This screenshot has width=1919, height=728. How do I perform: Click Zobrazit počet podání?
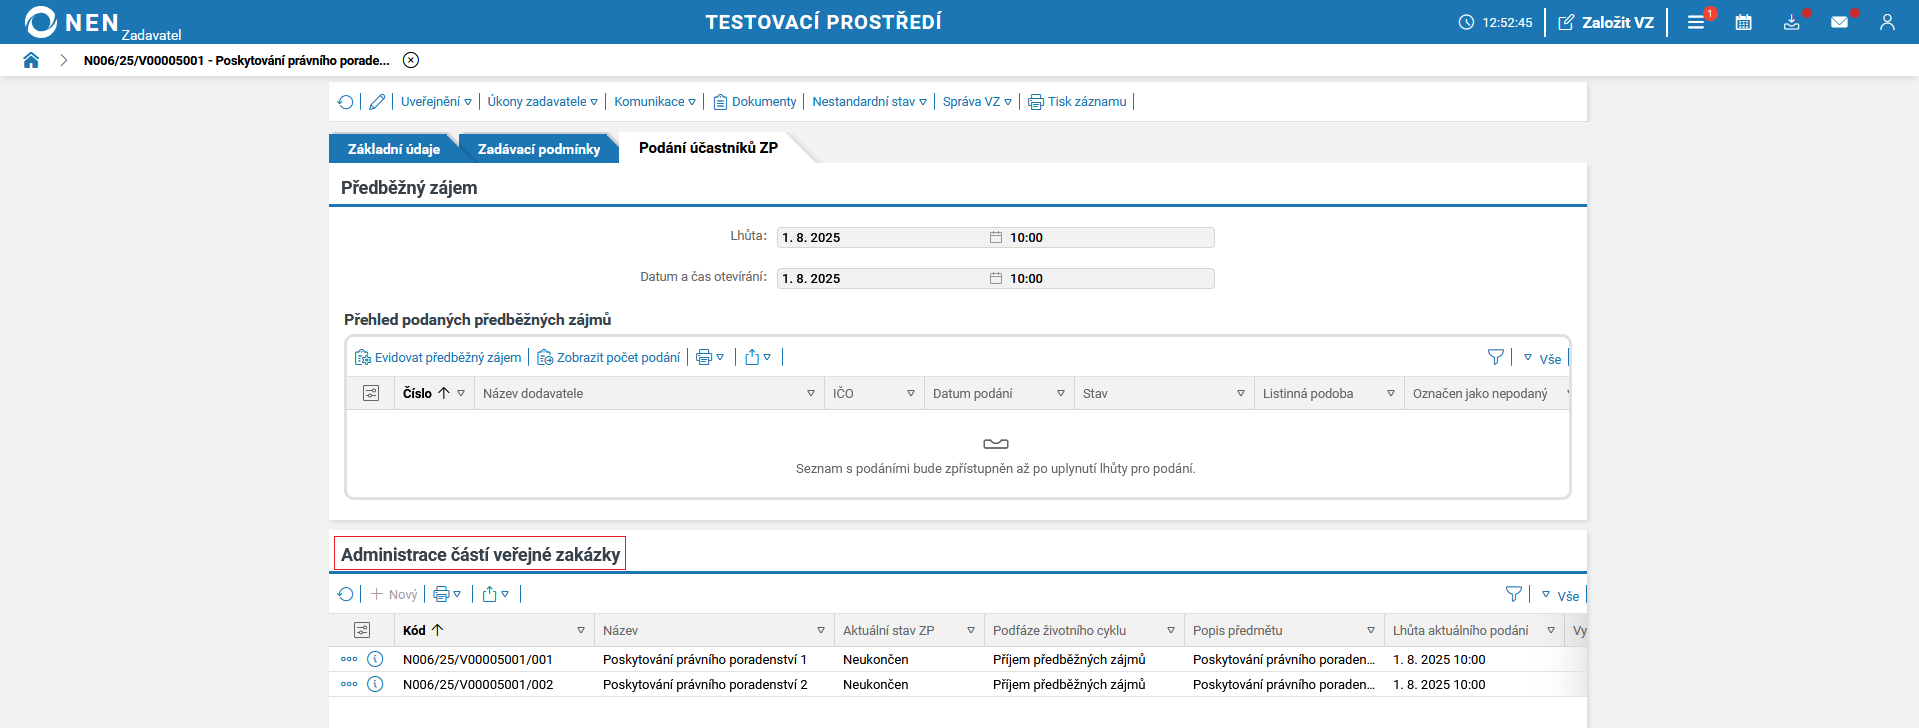click(x=608, y=357)
